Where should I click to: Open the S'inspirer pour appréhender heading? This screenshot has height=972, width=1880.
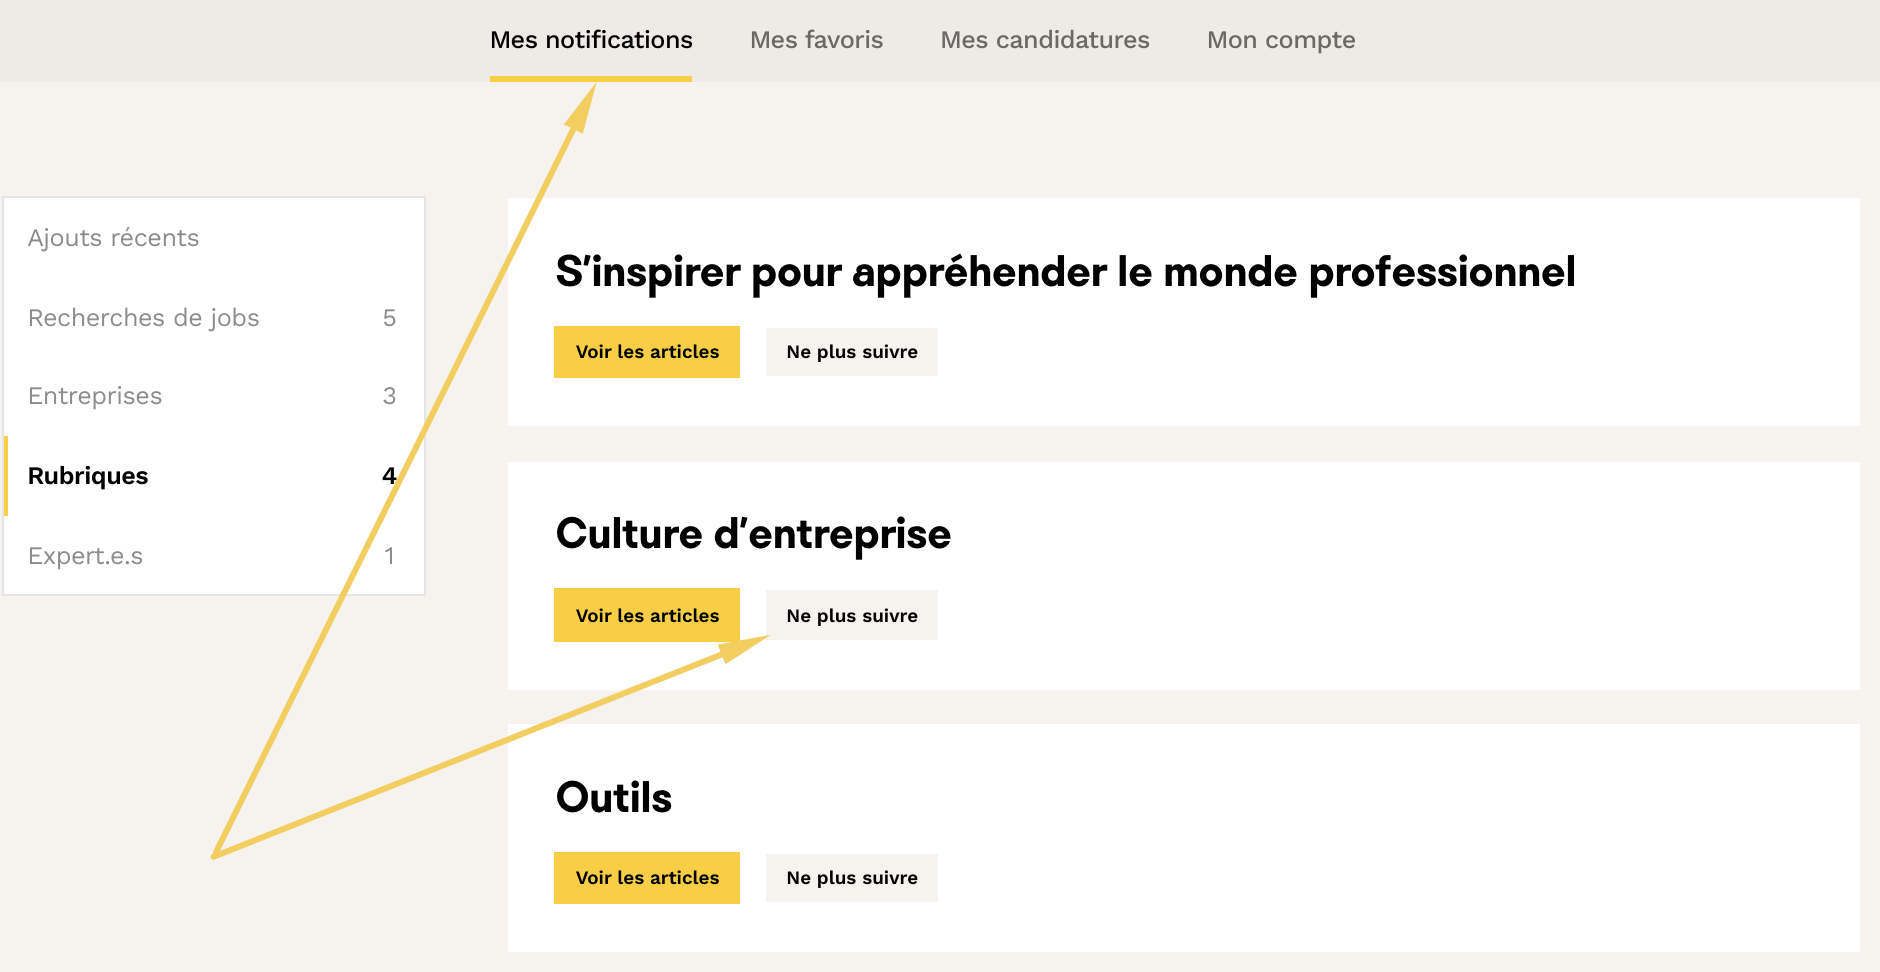[x=1065, y=272]
